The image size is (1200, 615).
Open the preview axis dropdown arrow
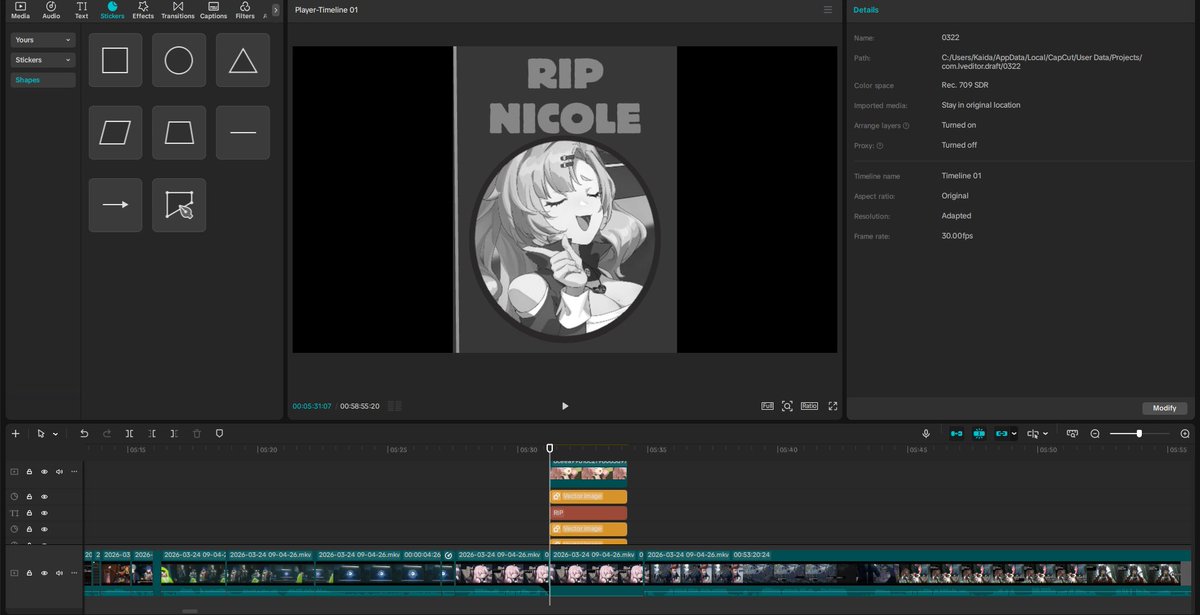[x=1046, y=434]
